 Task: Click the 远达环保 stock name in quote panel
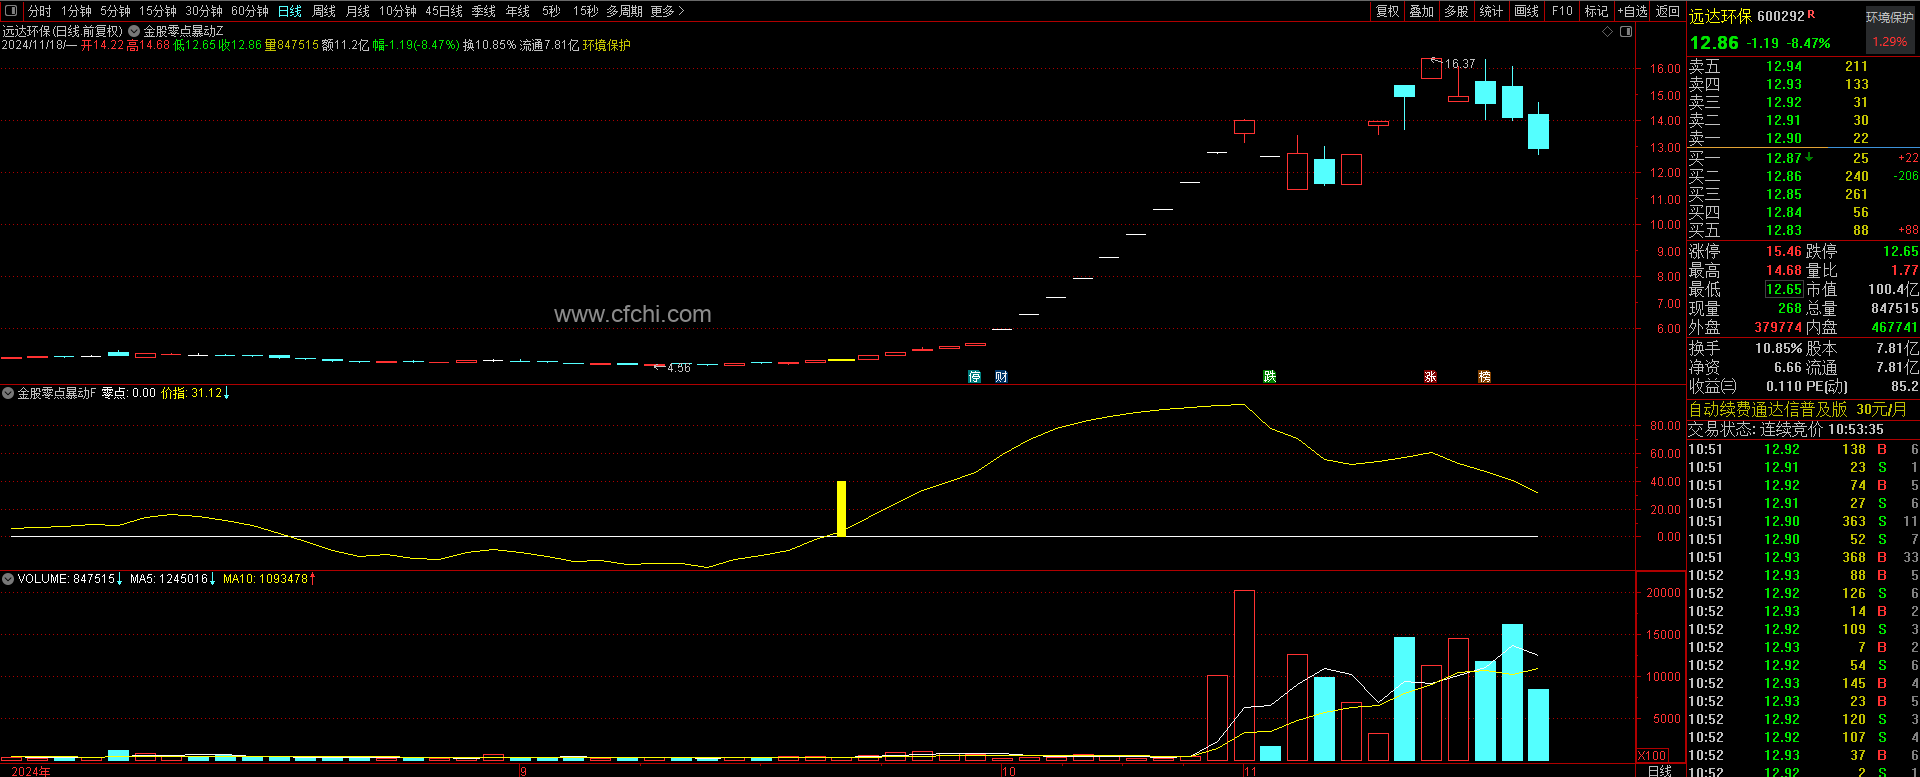(1720, 17)
